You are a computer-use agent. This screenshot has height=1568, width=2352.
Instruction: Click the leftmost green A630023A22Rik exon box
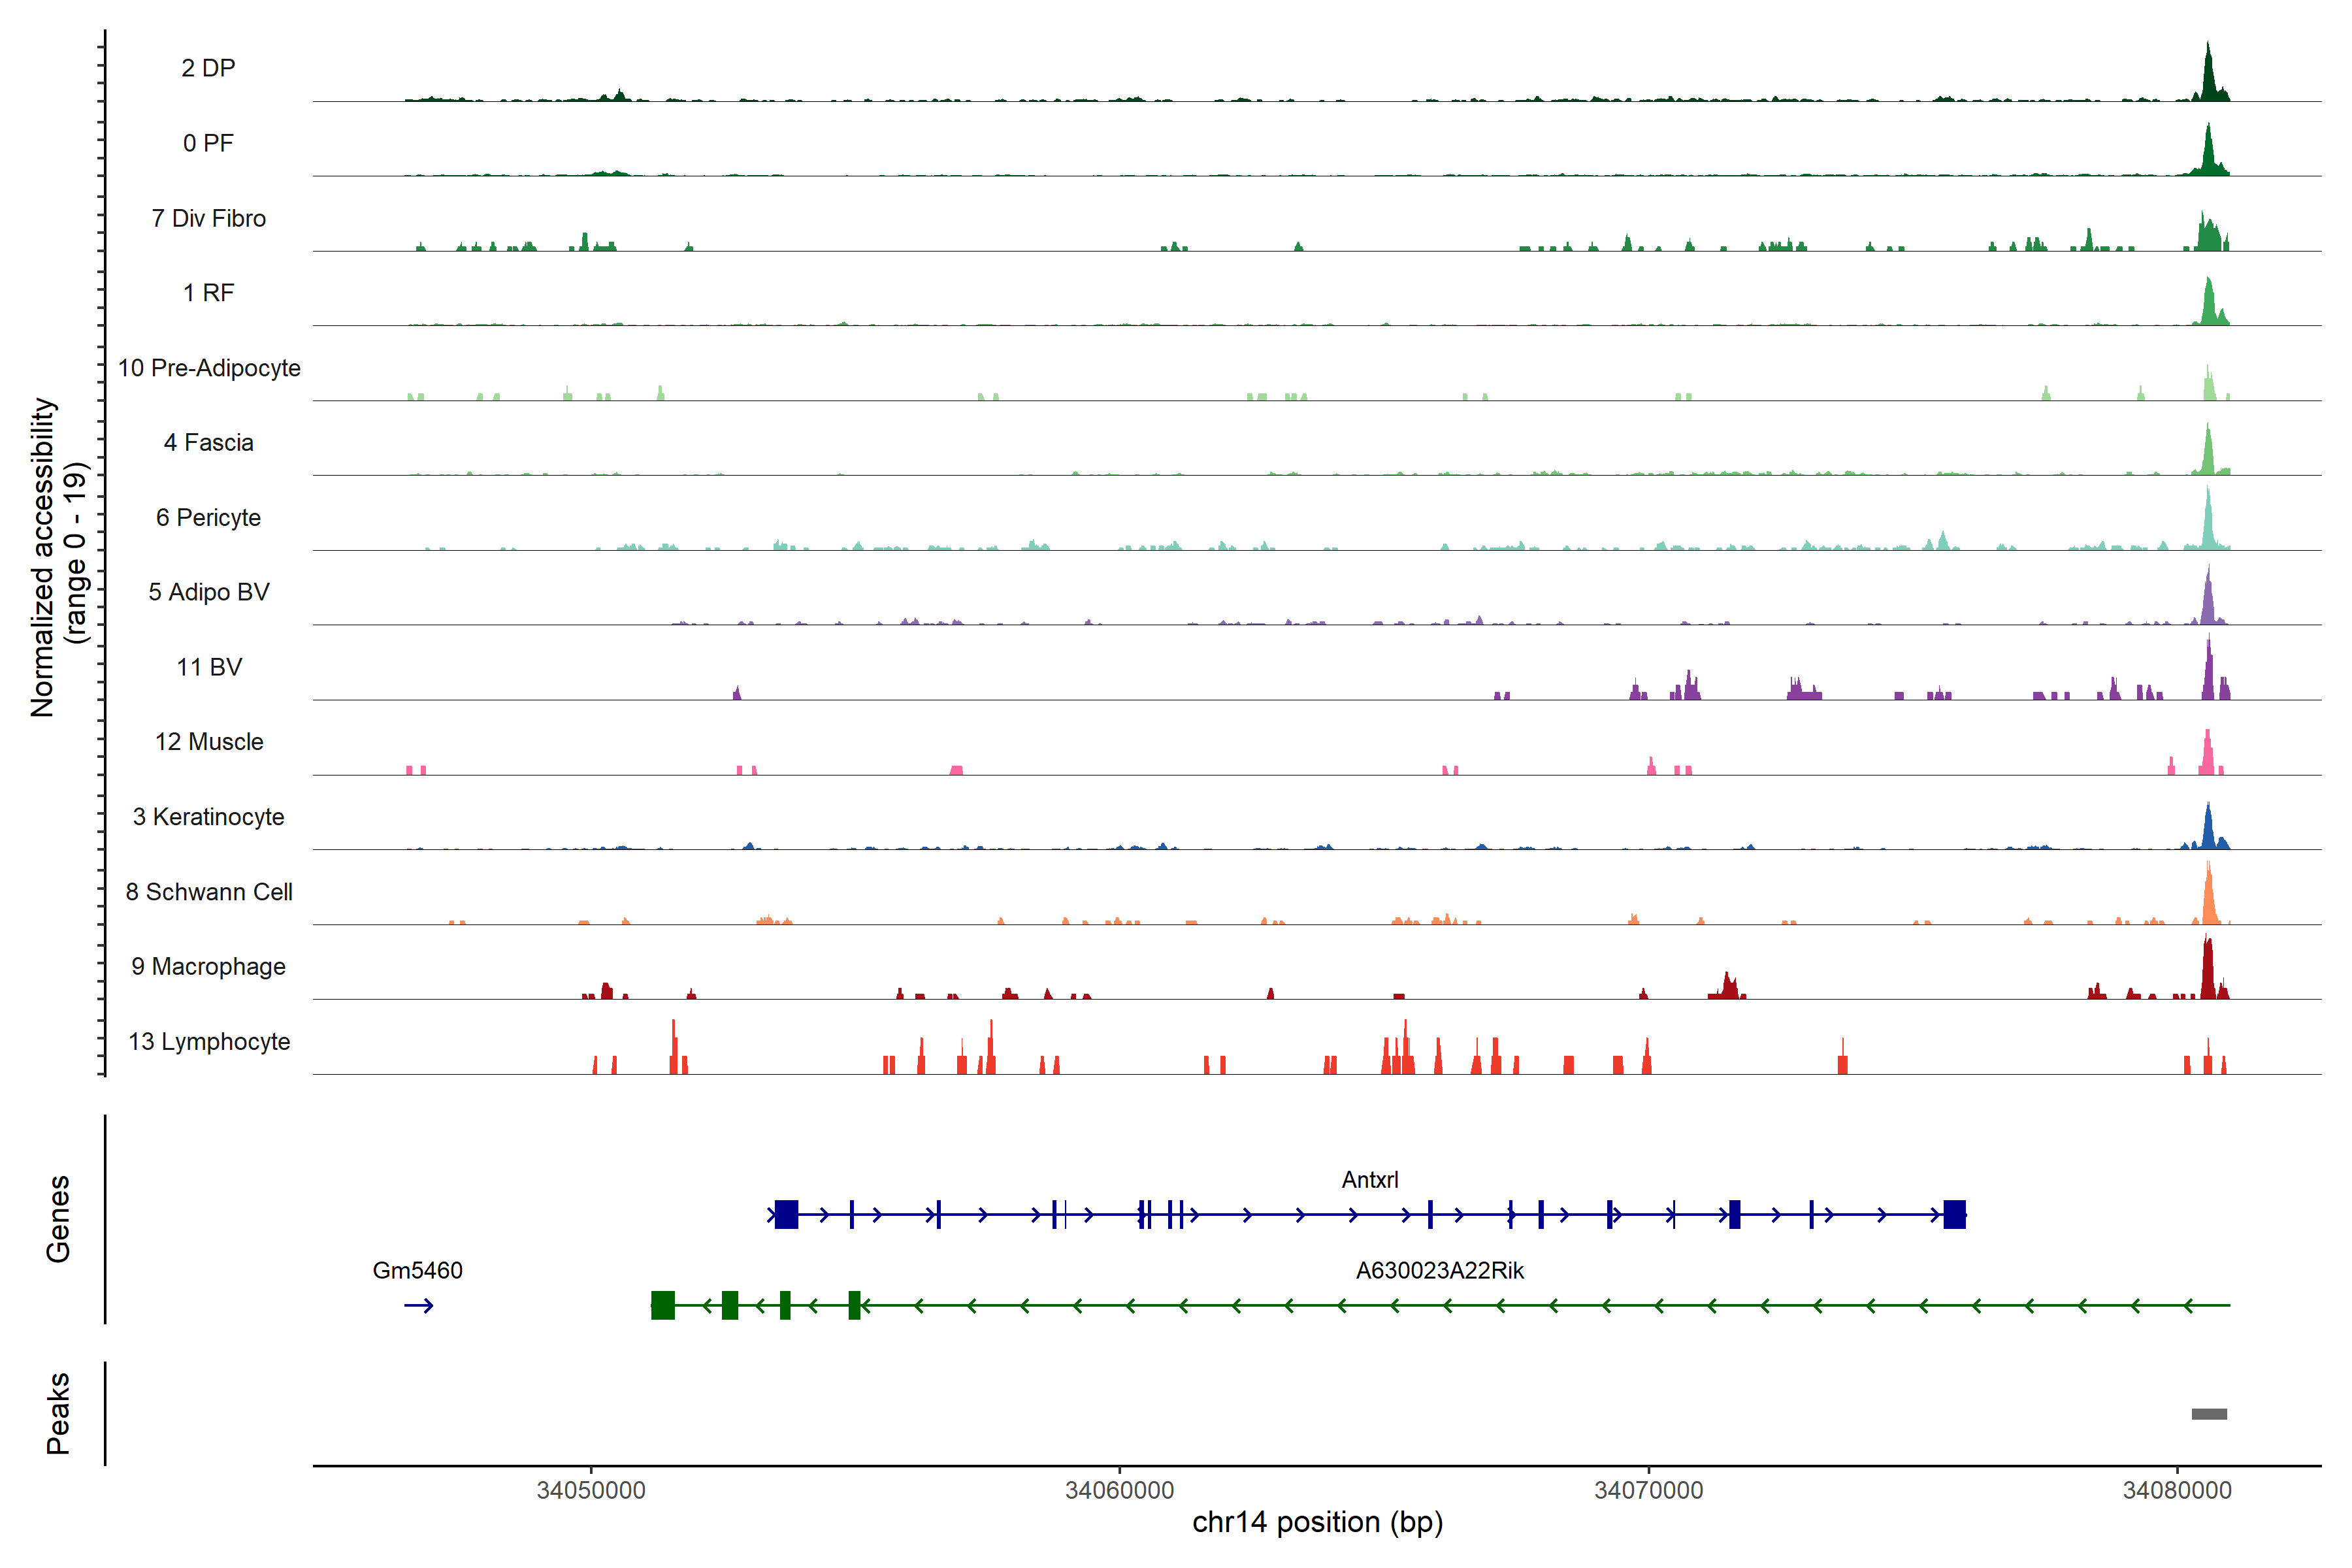click(662, 1305)
